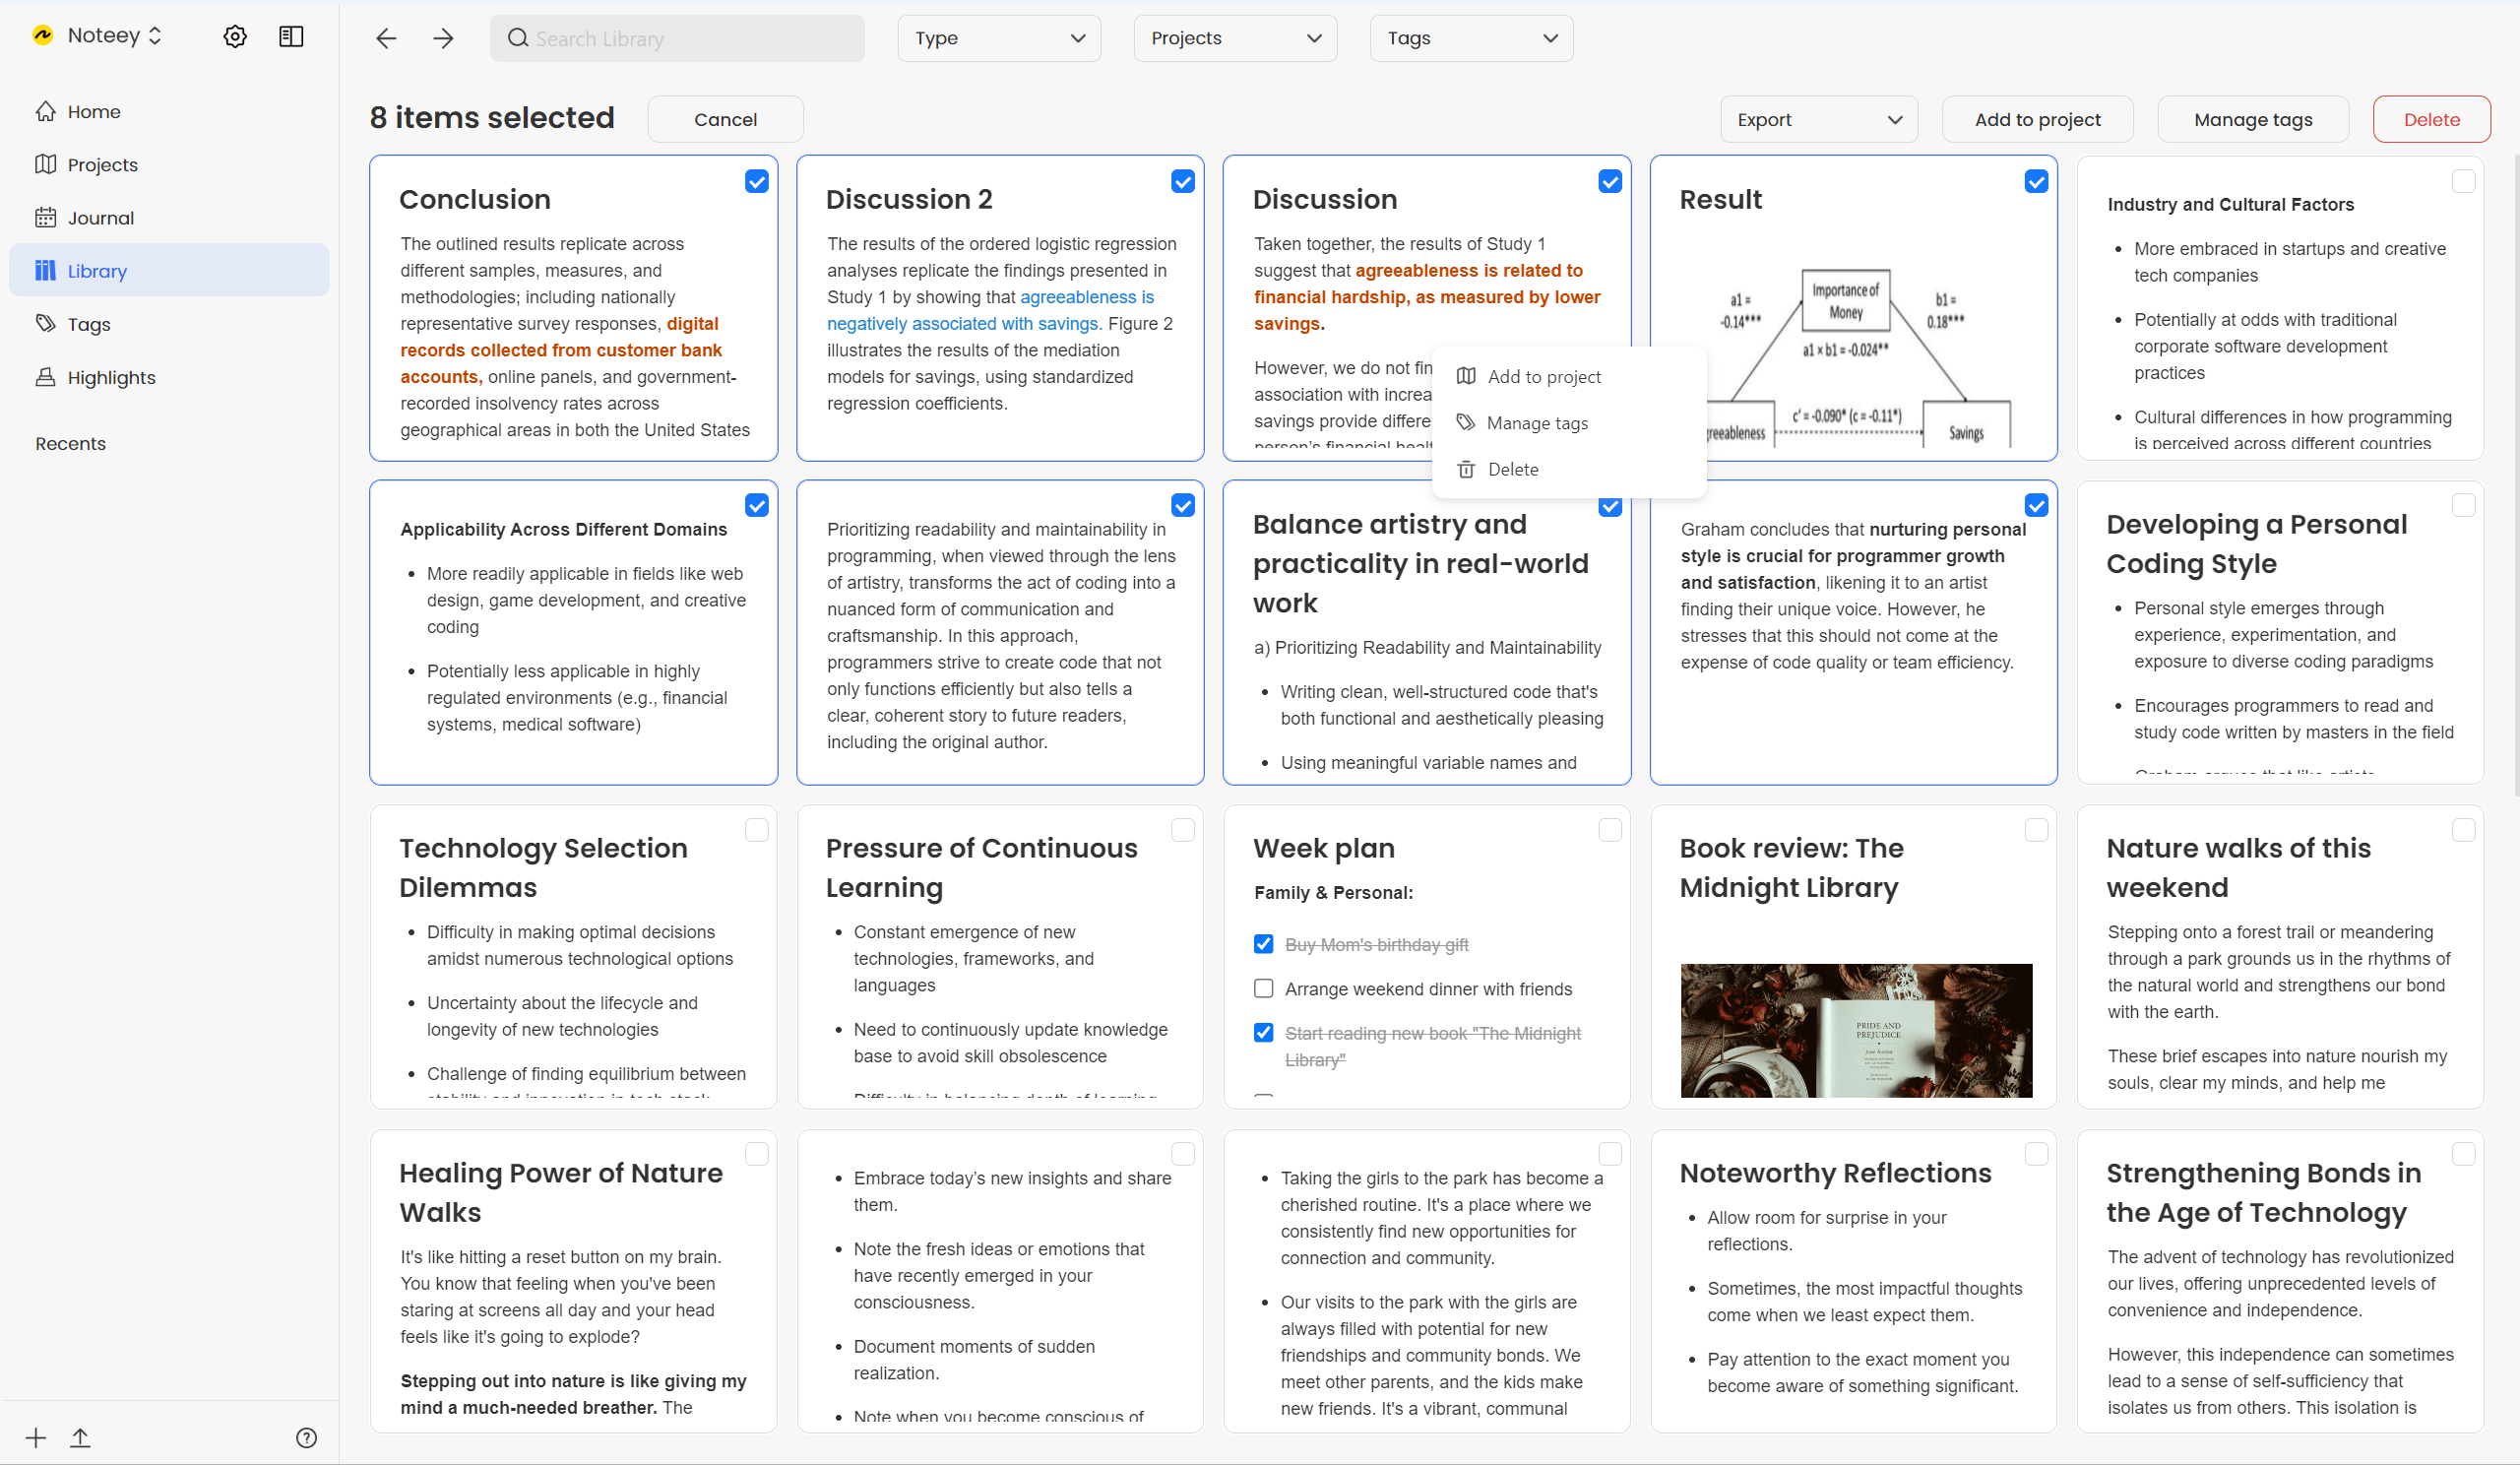Click the Journal calendar icon

click(x=46, y=217)
